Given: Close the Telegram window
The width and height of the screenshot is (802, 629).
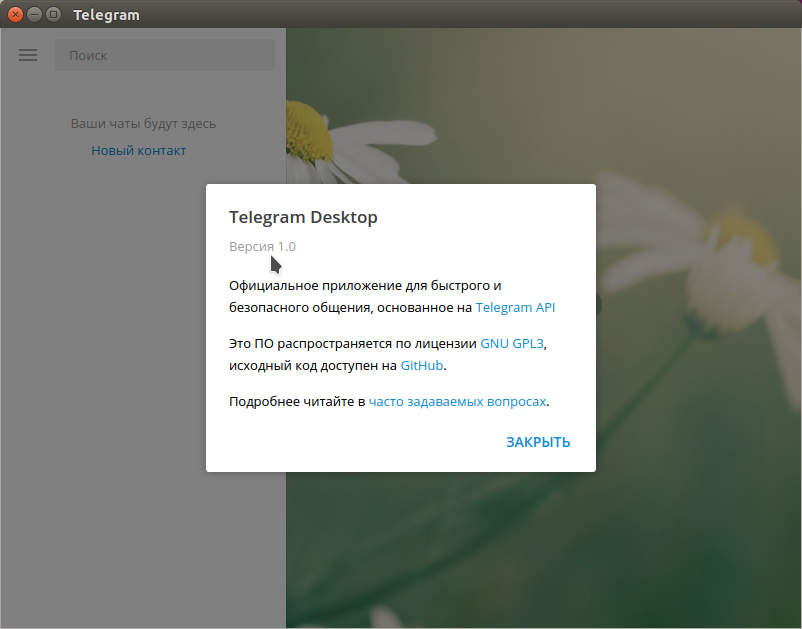Looking at the screenshot, I should point(15,14).
